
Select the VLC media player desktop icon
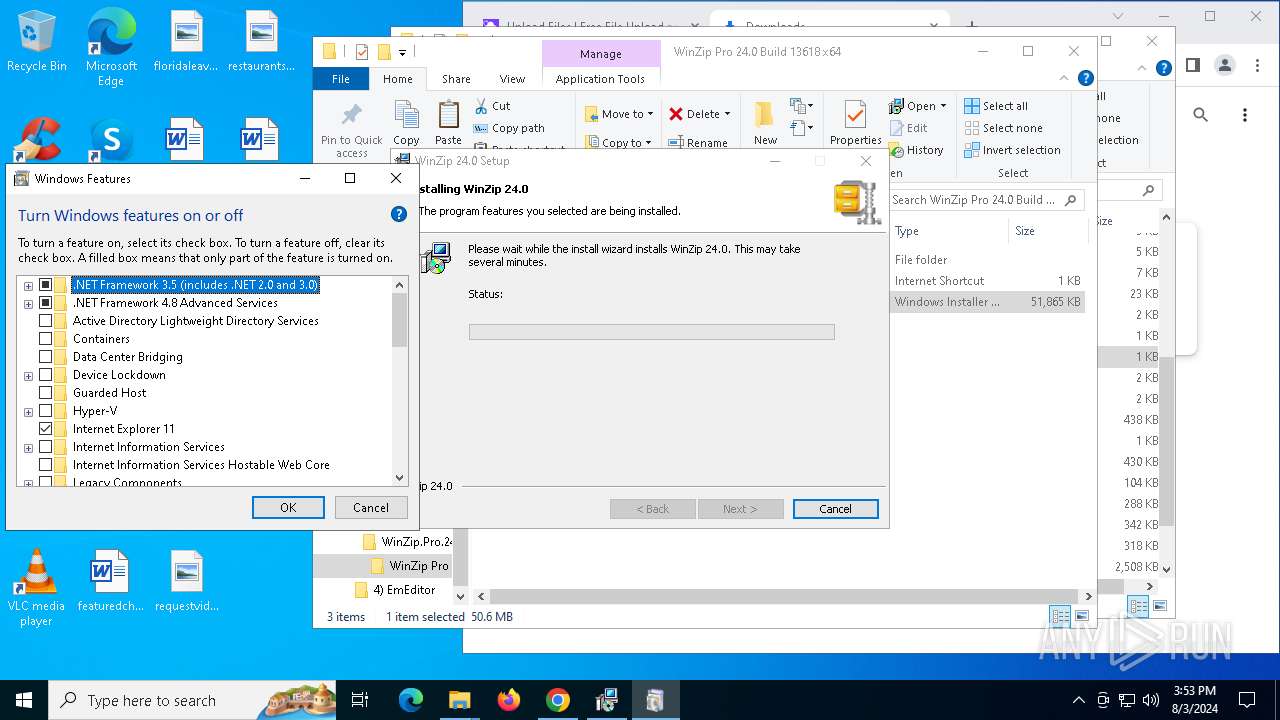tap(36, 588)
